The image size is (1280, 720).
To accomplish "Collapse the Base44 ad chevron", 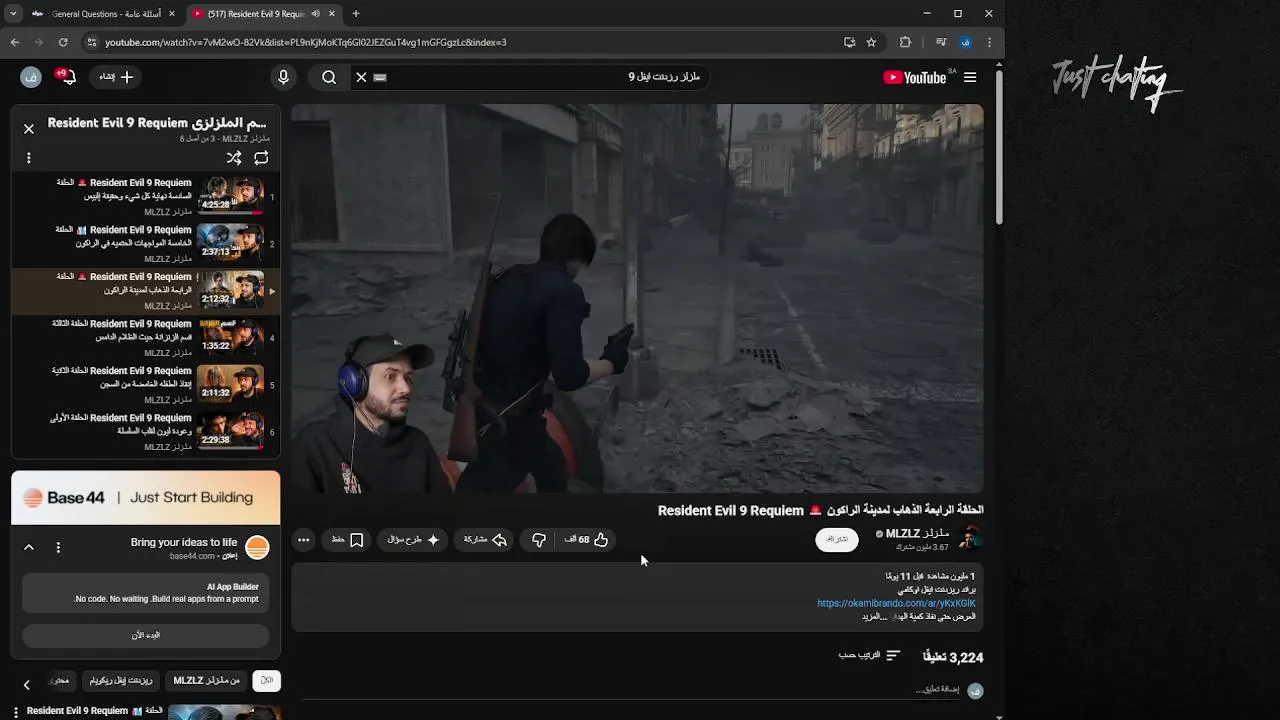I will point(29,547).
